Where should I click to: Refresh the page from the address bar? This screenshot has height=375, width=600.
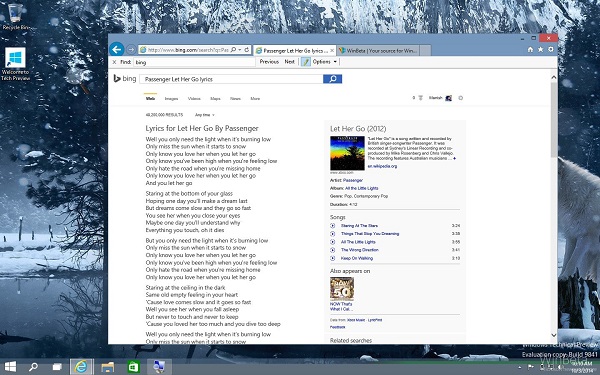[247, 50]
